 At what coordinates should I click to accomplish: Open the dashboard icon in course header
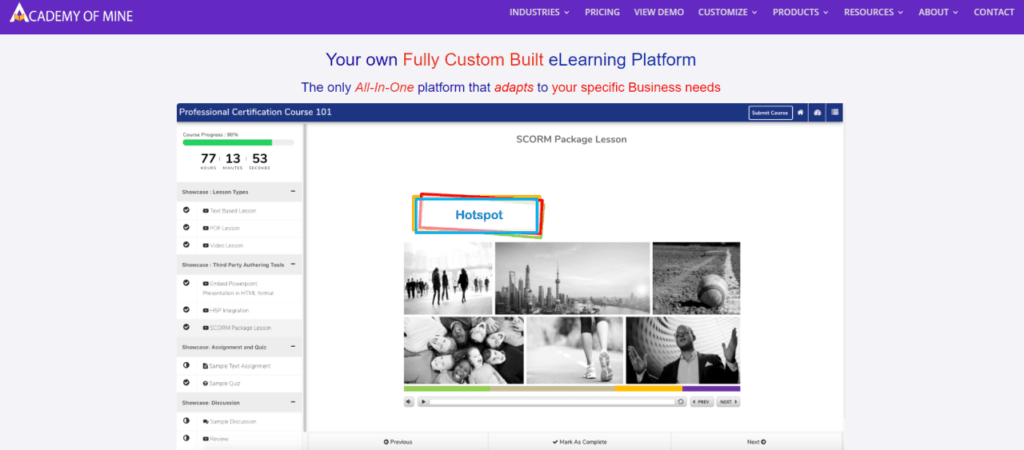coord(817,112)
